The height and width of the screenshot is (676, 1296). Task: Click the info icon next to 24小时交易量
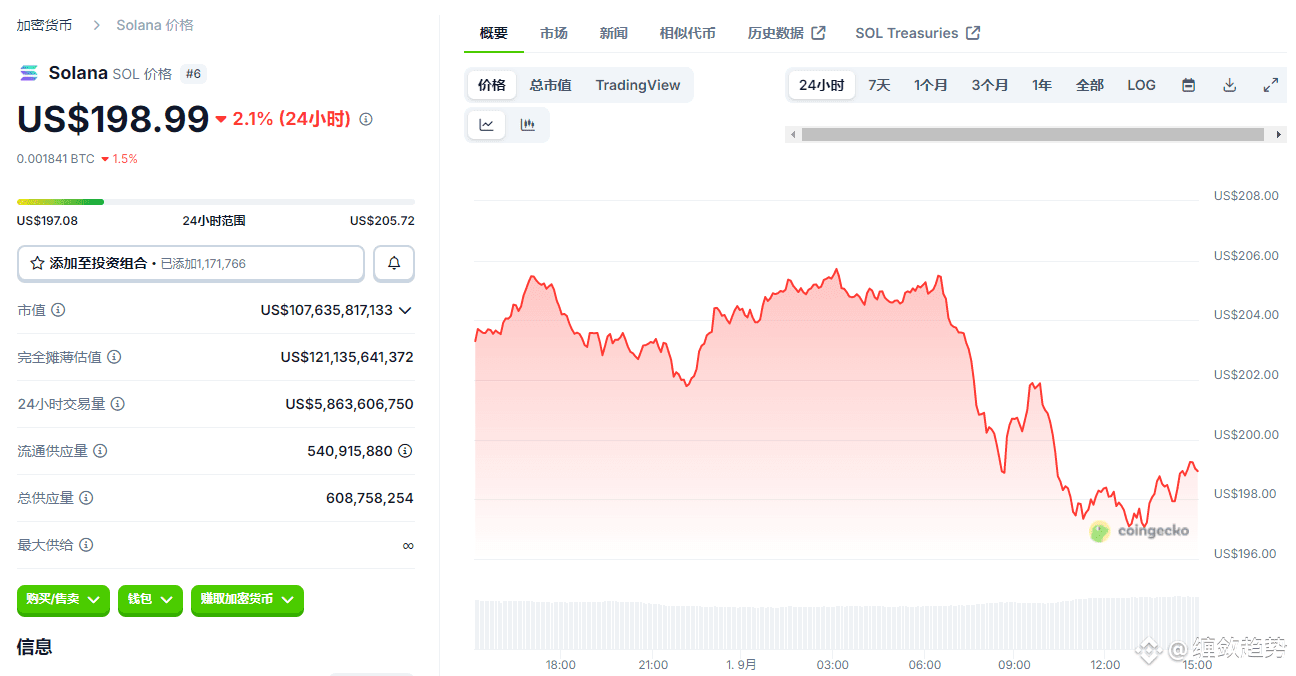[x=118, y=404]
